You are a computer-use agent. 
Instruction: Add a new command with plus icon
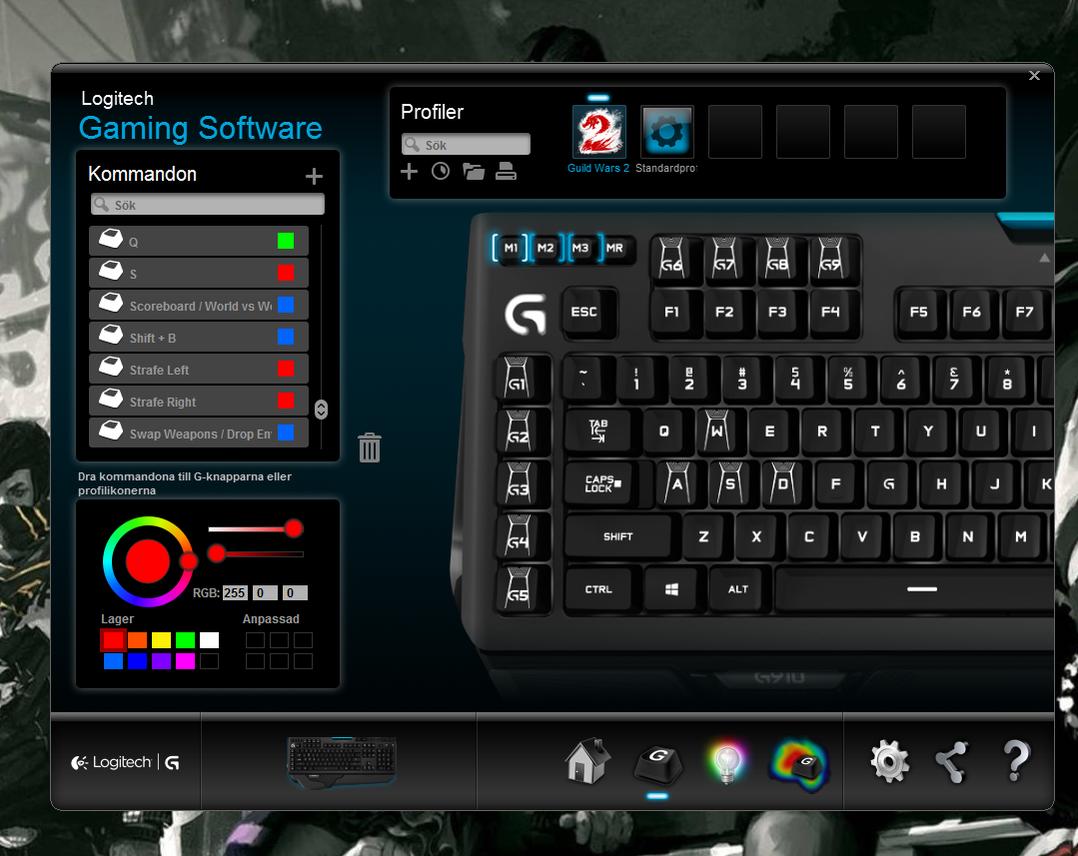[314, 176]
